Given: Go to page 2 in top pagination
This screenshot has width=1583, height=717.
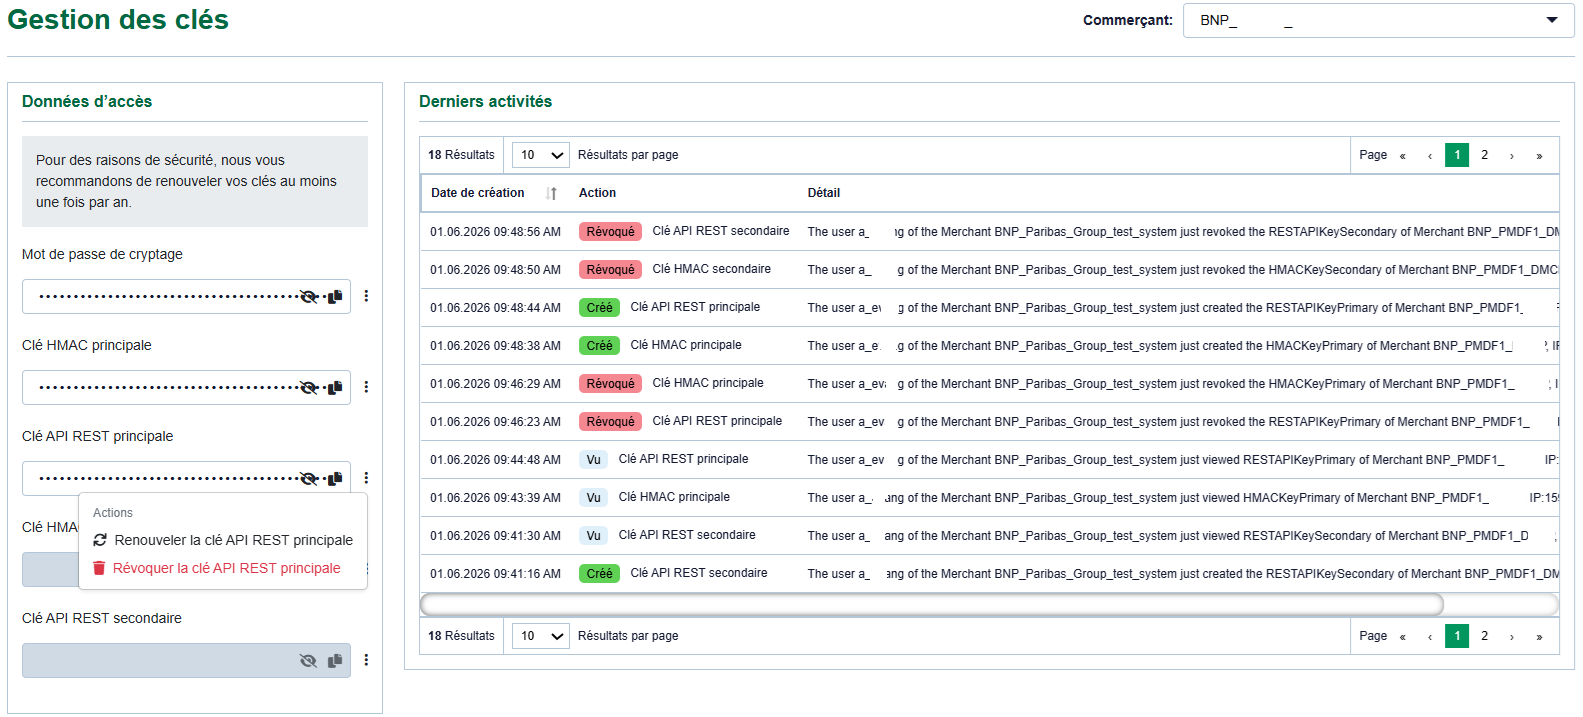Looking at the screenshot, I should (x=1484, y=155).
